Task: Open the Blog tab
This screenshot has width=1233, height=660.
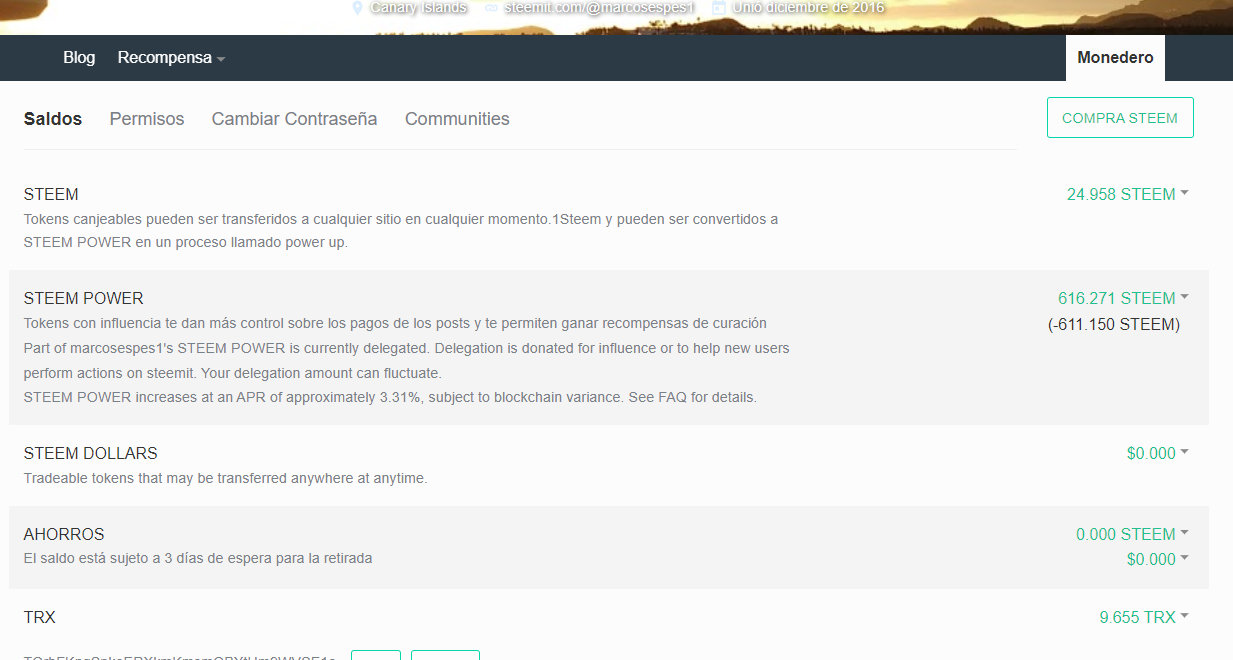Action: [x=79, y=58]
